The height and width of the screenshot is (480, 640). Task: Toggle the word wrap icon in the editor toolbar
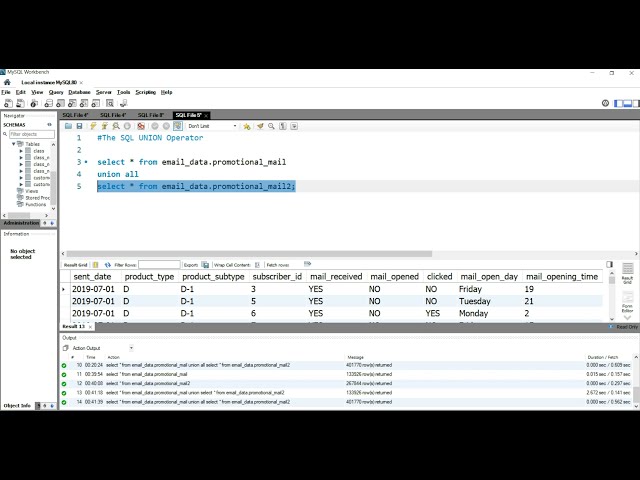pos(294,126)
